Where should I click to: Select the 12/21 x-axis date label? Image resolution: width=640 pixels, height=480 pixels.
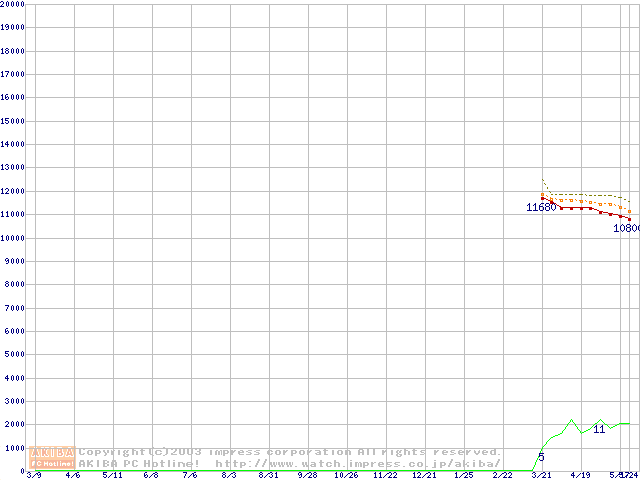[x=424, y=476]
